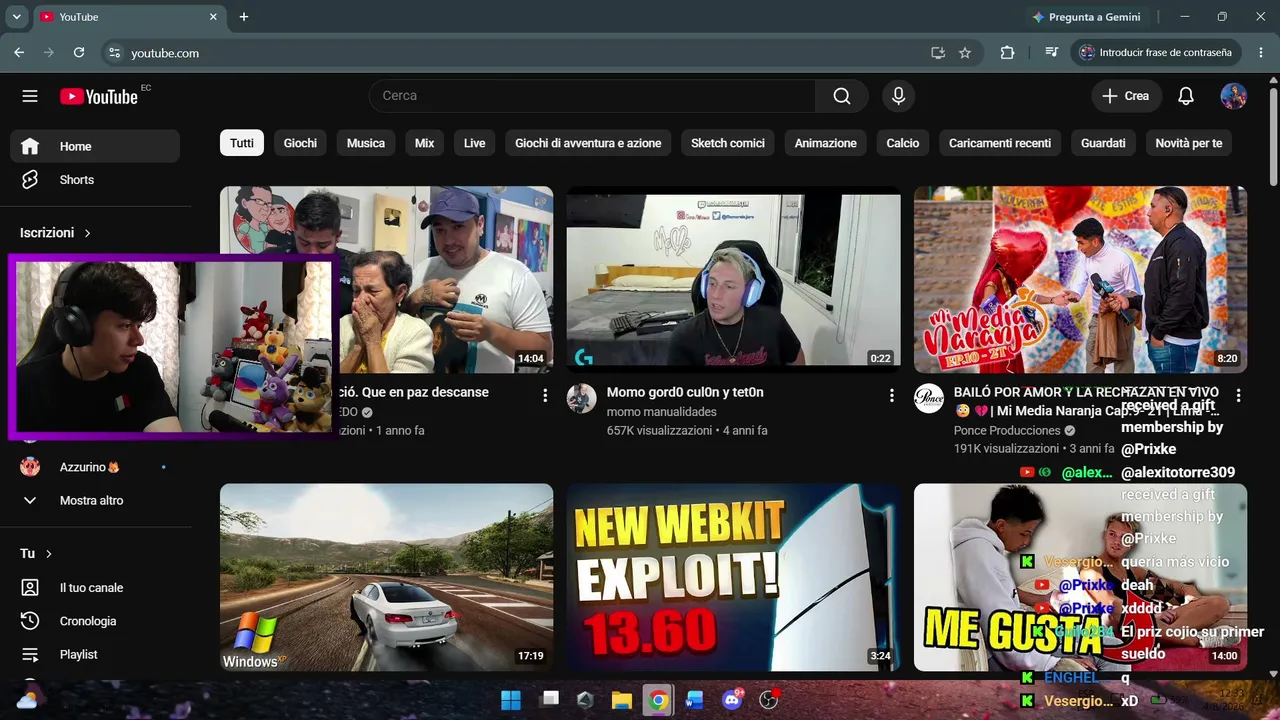This screenshot has height=720, width=1280.
Task: Open the media controls icon
Action: tap(1051, 53)
